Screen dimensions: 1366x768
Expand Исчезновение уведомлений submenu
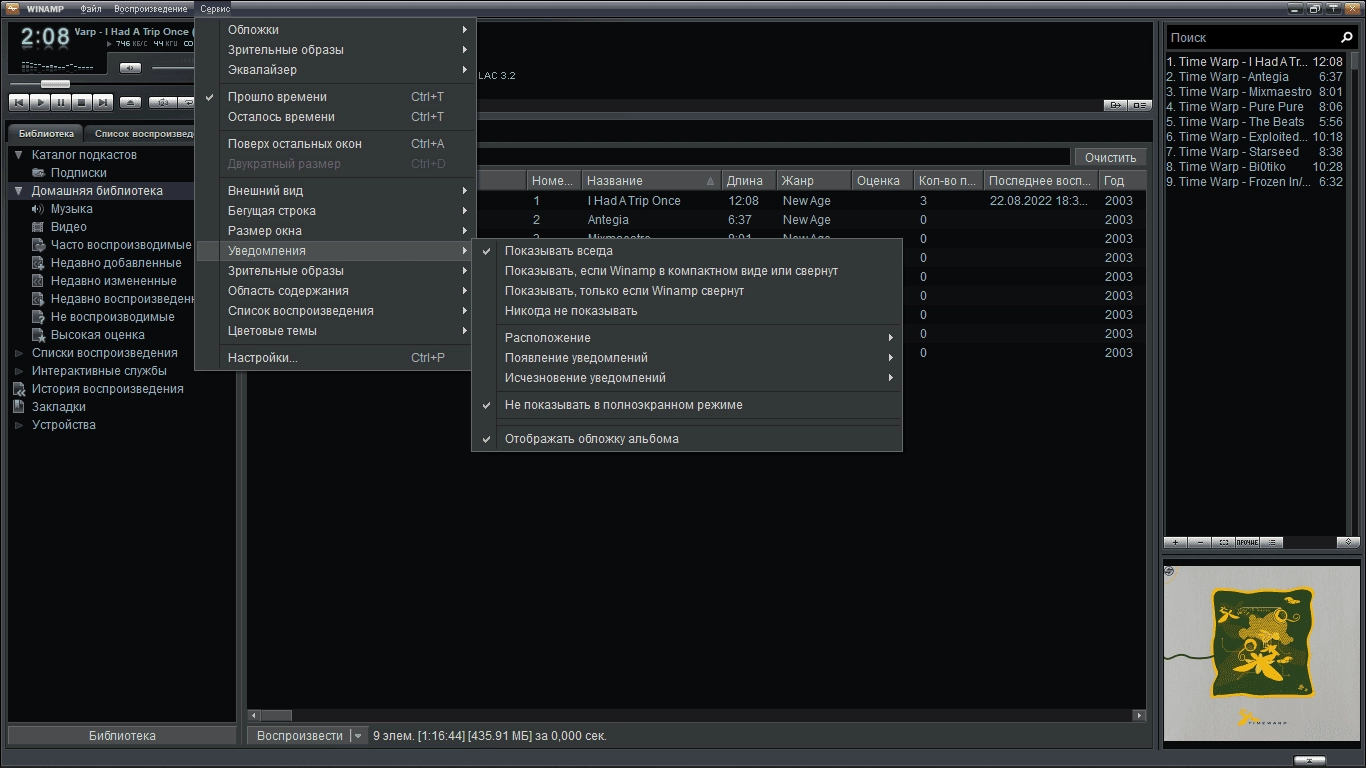[x=687, y=378]
